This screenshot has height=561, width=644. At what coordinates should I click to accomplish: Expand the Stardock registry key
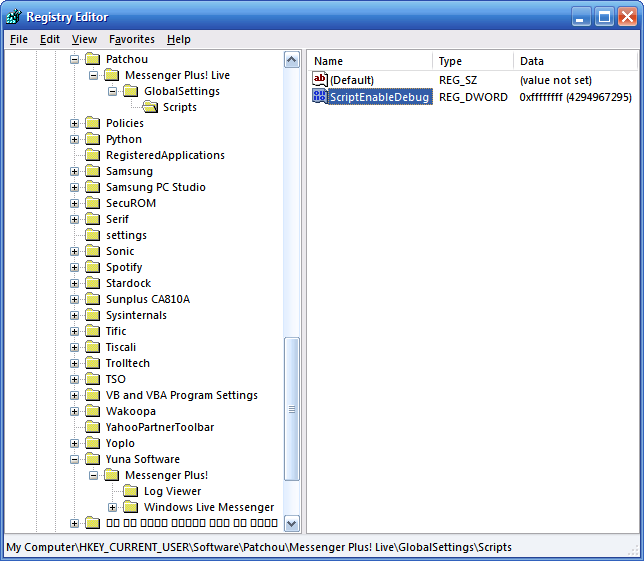pyautogui.click(x=75, y=283)
